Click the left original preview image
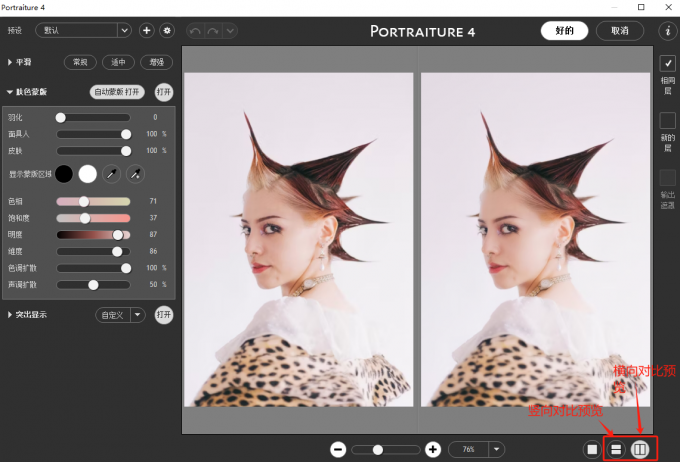 [299, 239]
